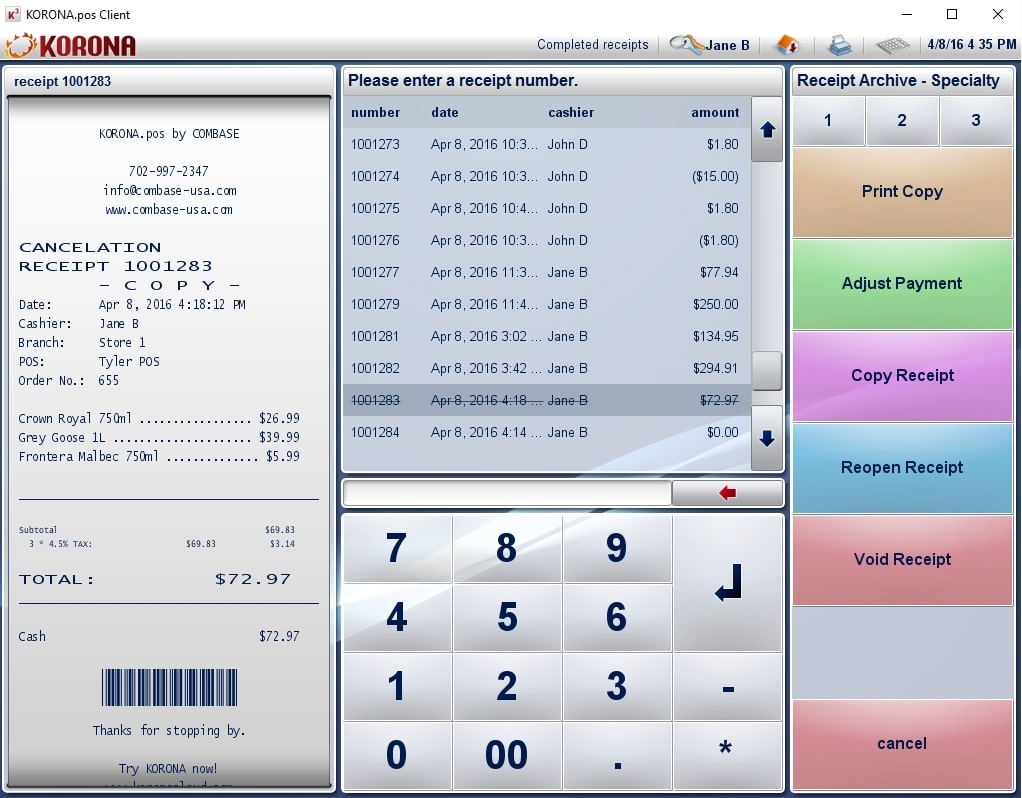Screen dimensions: 1022x798
Task: Switch to page 2 tab of Receipt Archive
Action: tap(902, 121)
